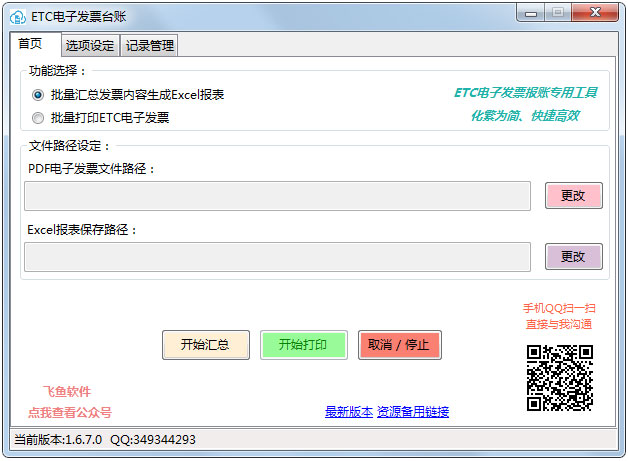Image resolution: width=628 pixels, height=461 pixels.
Task: Click the QQ:349344293 status bar text
Action: (x=153, y=440)
